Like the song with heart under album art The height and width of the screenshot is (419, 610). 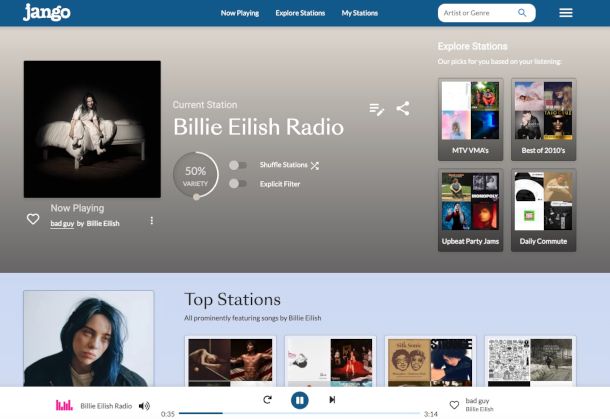point(33,219)
